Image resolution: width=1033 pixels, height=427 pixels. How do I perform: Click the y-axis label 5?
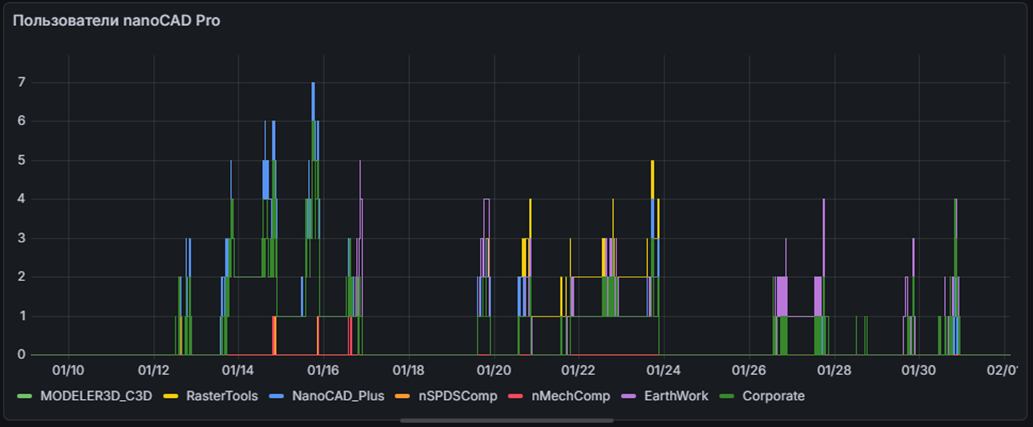pyautogui.click(x=20, y=160)
